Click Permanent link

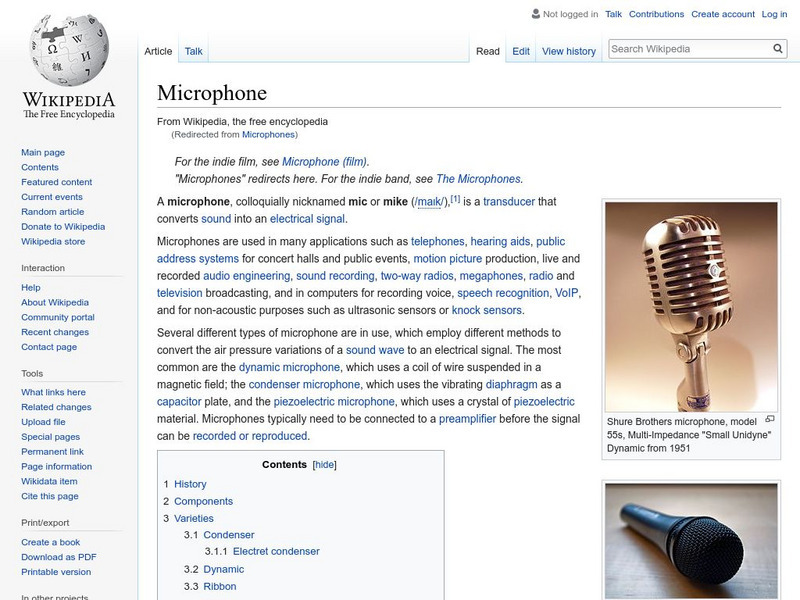click(x=53, y=451)
